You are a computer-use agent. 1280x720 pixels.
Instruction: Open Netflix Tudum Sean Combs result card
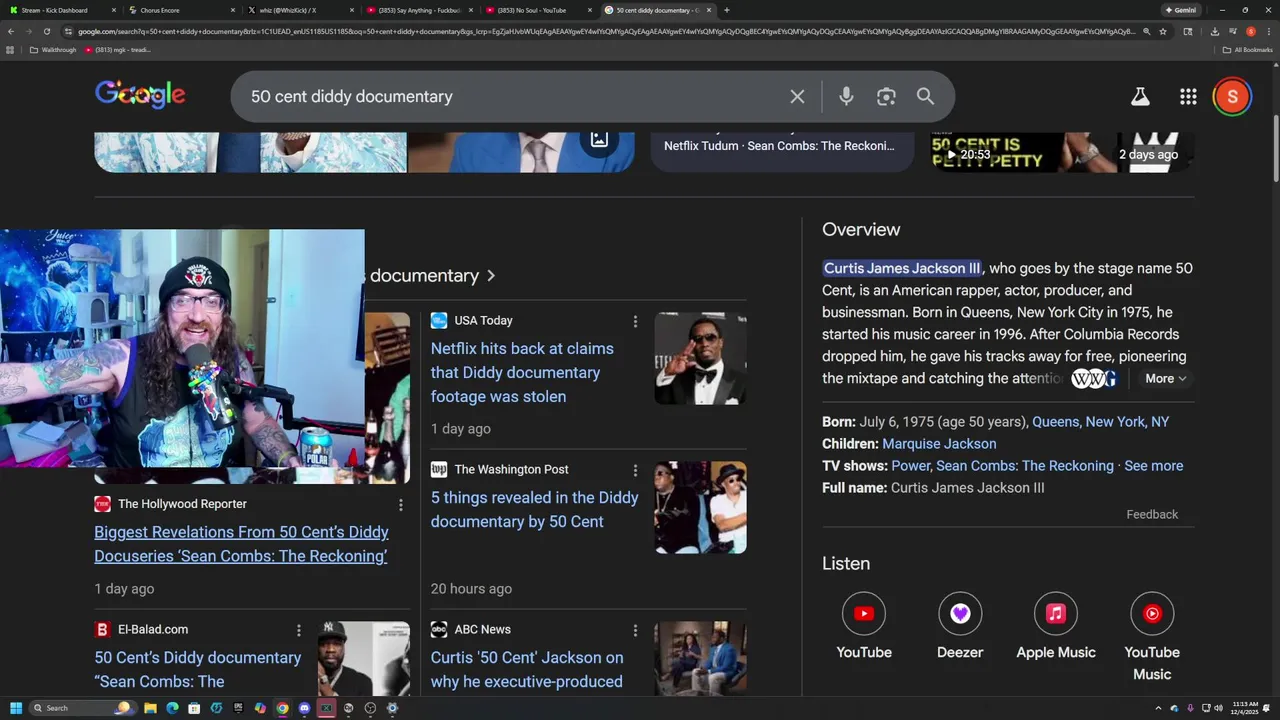click(782, 152)
